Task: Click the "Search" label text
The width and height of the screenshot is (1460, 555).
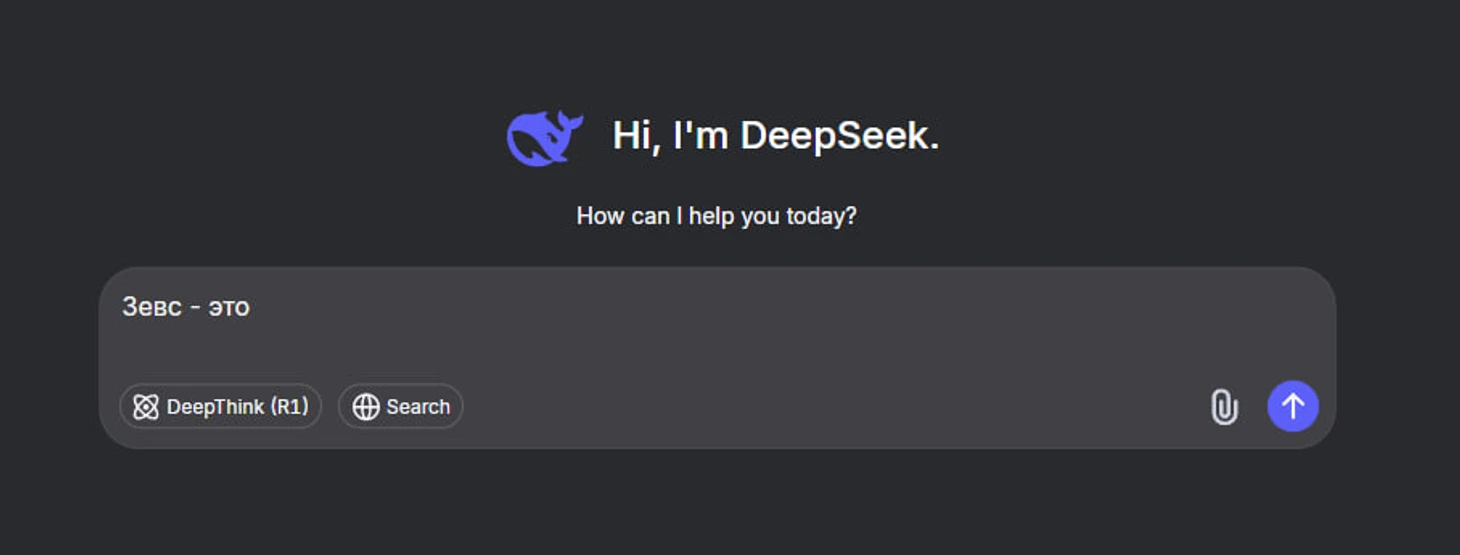Action: click(x=418, y=407)
